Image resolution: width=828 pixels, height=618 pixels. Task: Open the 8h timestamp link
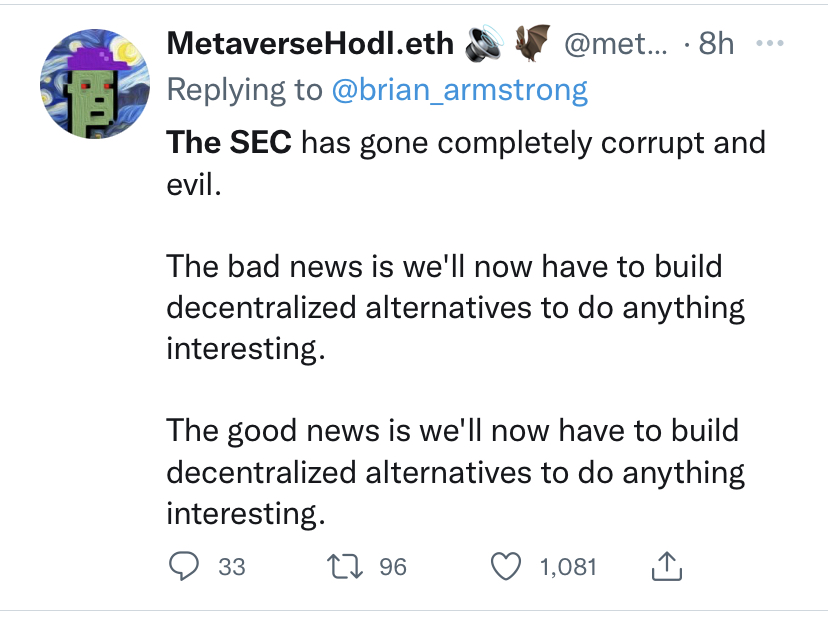(716, 44)
